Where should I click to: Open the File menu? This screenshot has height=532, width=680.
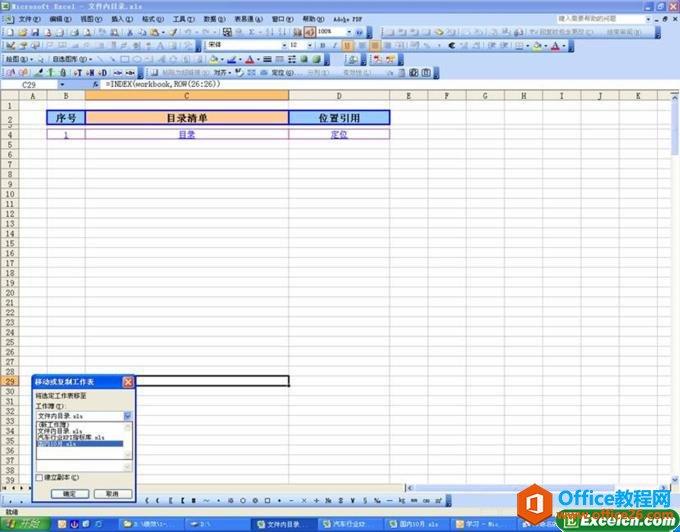(29, 19)
